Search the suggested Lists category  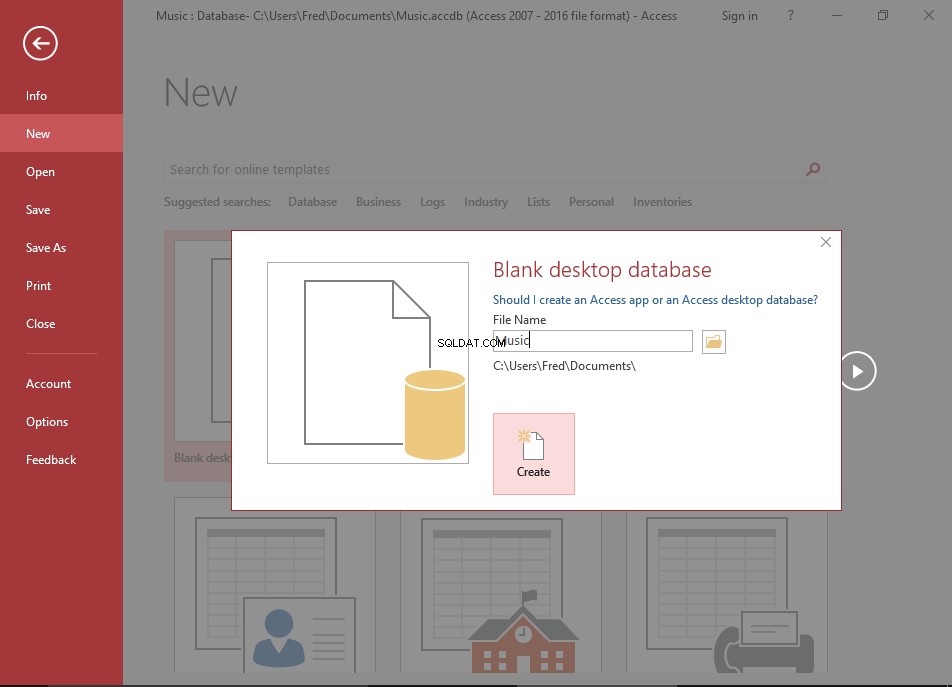[538, 202]
